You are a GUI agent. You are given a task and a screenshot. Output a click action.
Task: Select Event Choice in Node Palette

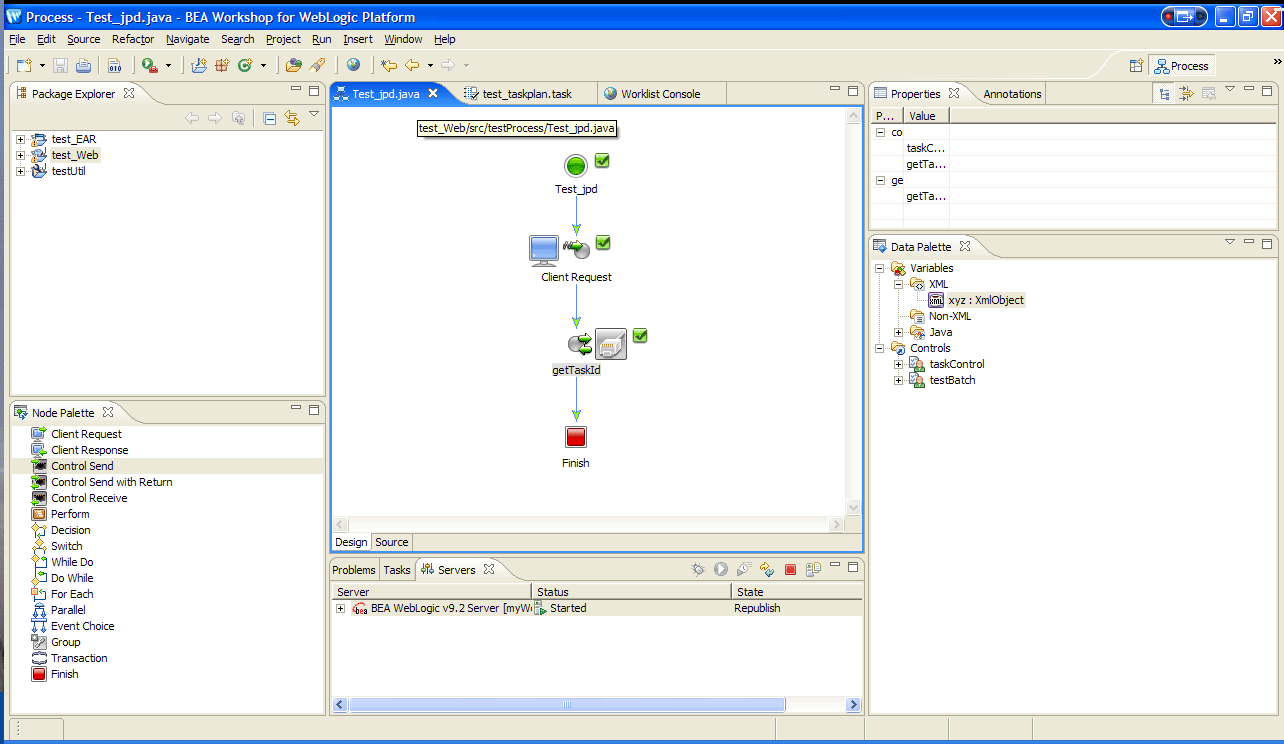click(x=72, y=626)
